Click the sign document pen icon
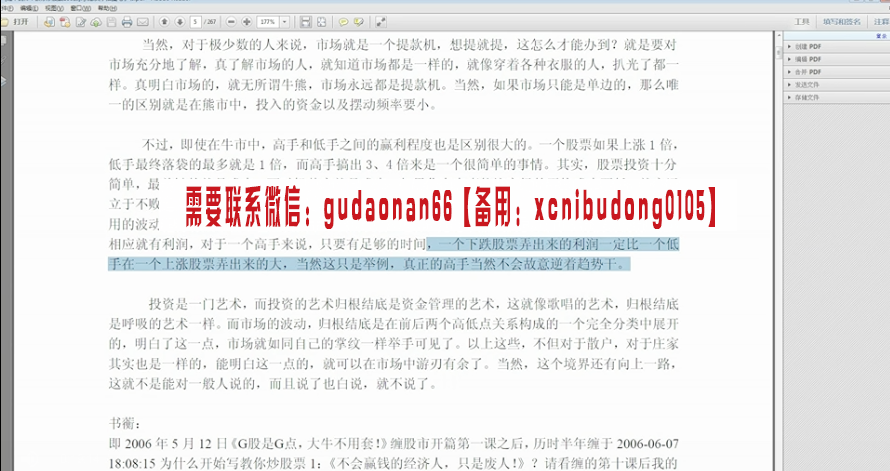Screen dimensions: 890x471 click(81, 22)
